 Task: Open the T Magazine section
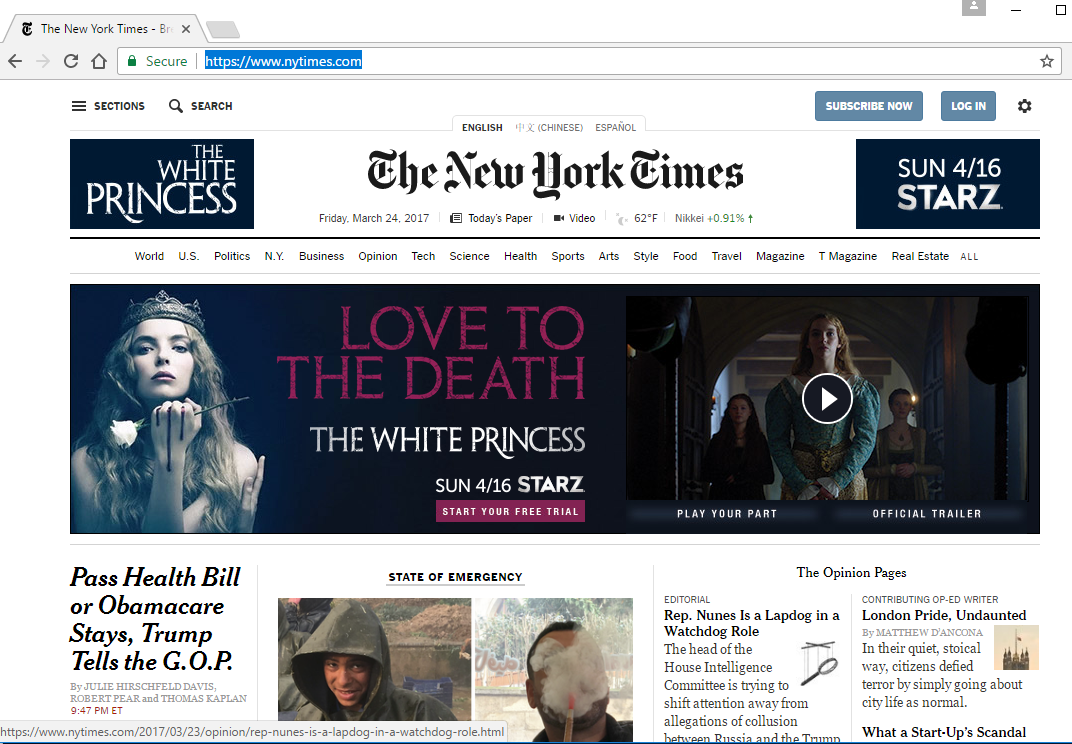click(x=848, y=256)
